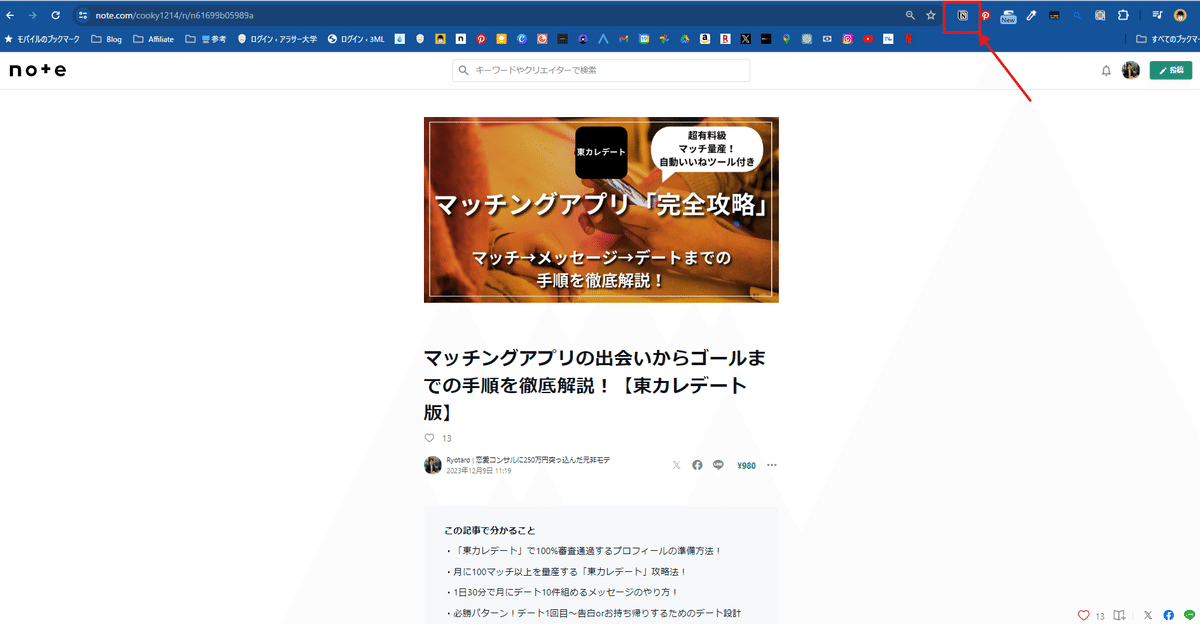Open the Amazon bookmark

click(x=705, y=40)
